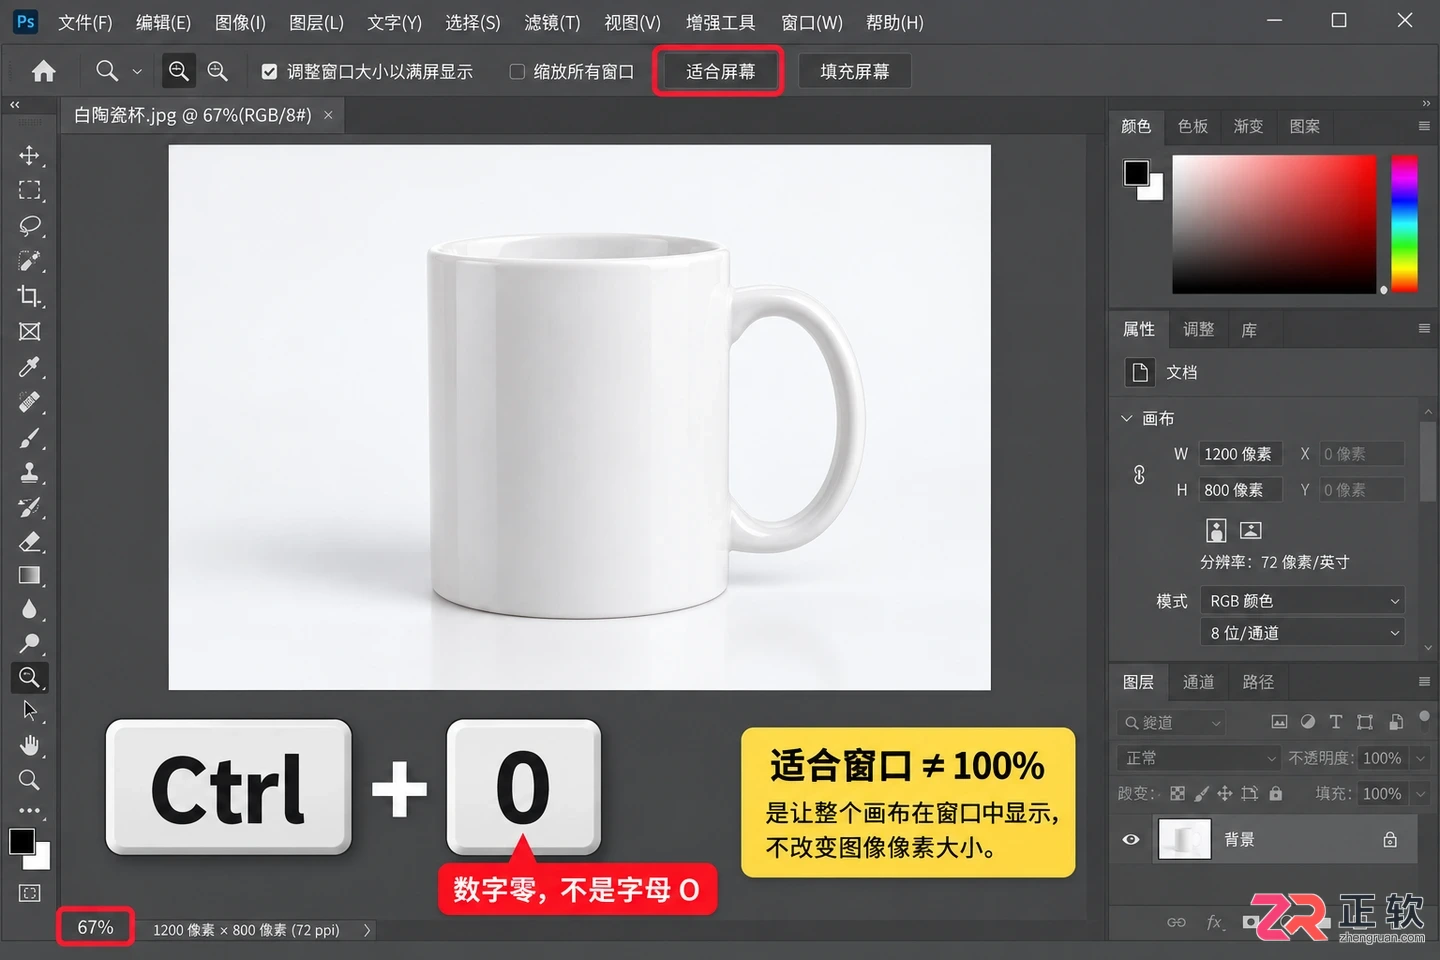Select the Hand tool
This screenshot has width=1440, height=960.
click(x=29, y=745)
